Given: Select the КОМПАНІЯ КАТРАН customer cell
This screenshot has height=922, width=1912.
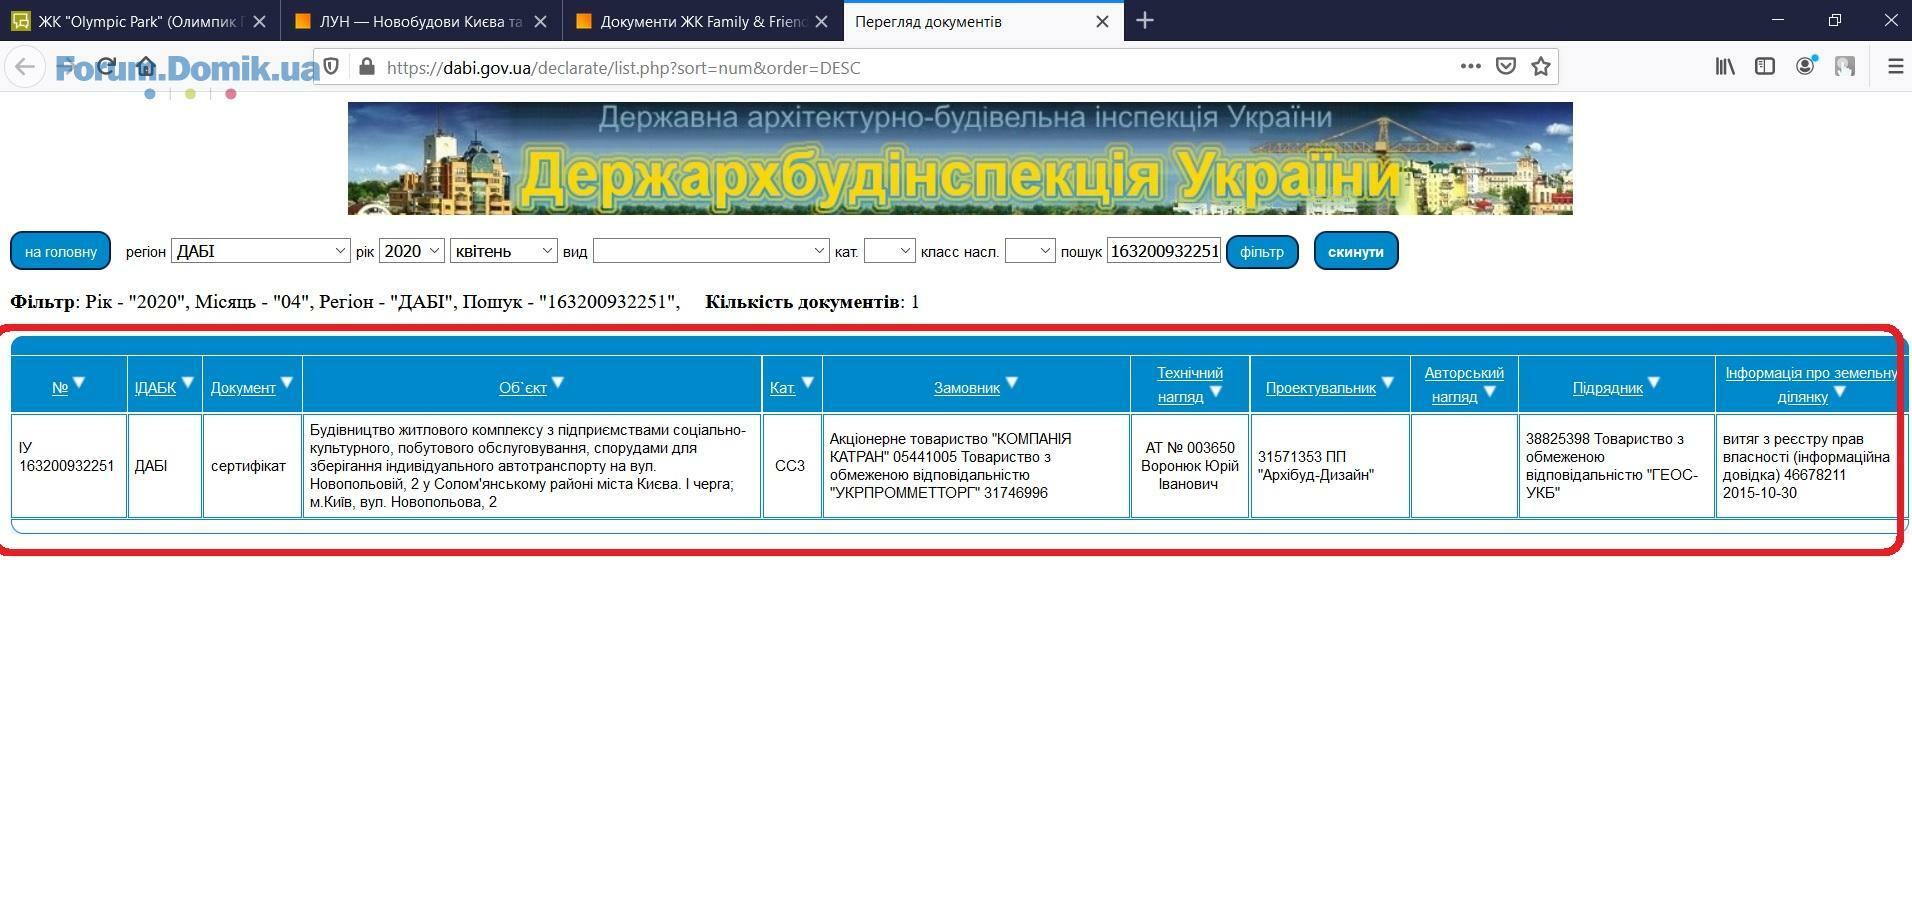Looking at the screenshot, I should [x=976, y=466].
